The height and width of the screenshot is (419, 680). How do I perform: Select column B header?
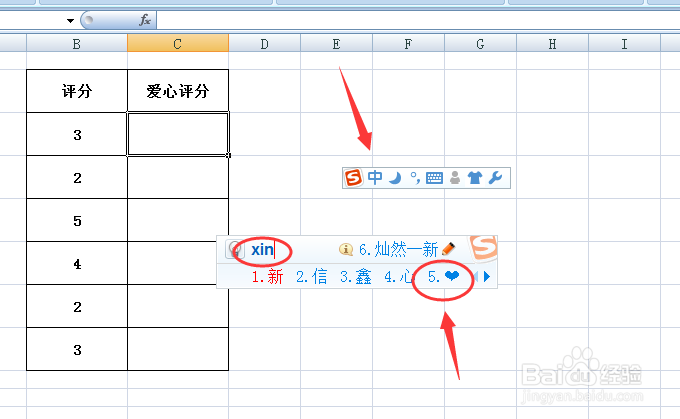point(77,44)
